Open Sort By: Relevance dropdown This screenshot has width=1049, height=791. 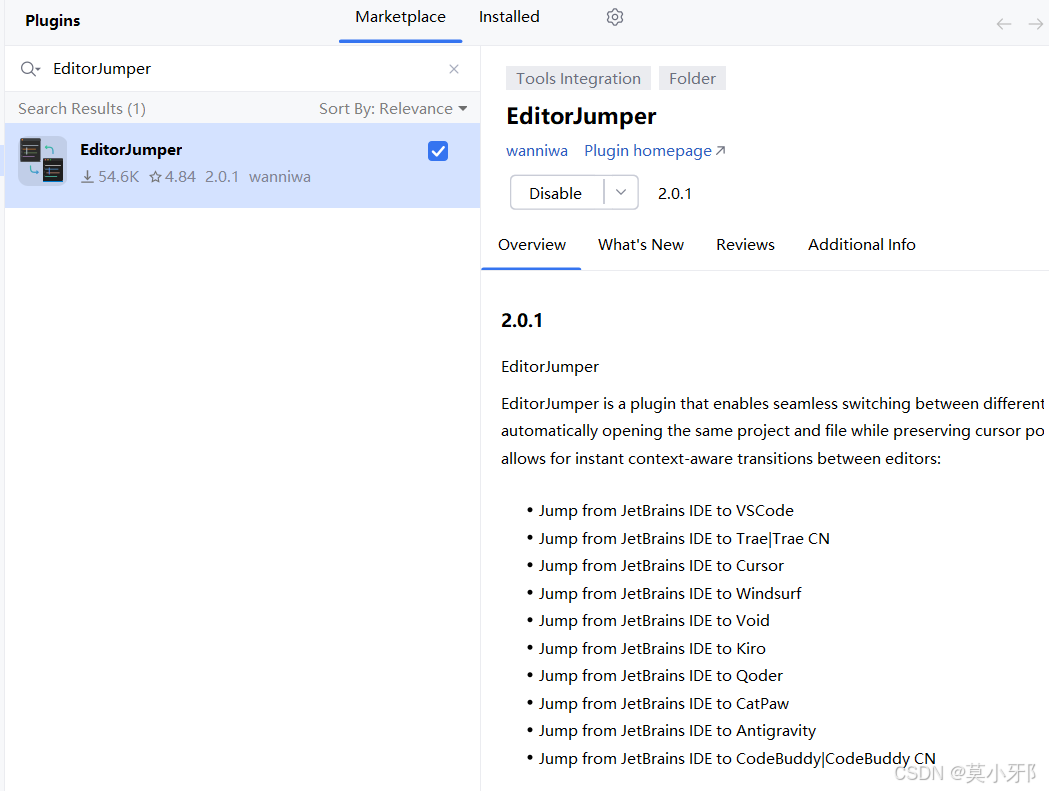[393, 108]
